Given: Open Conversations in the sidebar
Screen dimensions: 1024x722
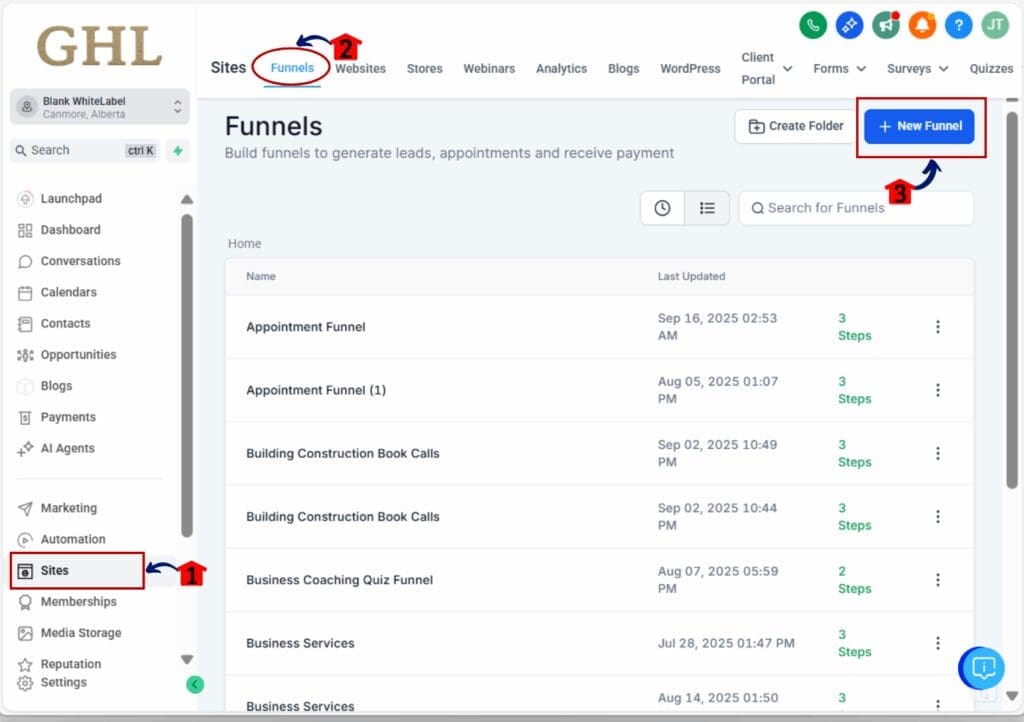Looking at the screenshot, I should click(80, 261).
